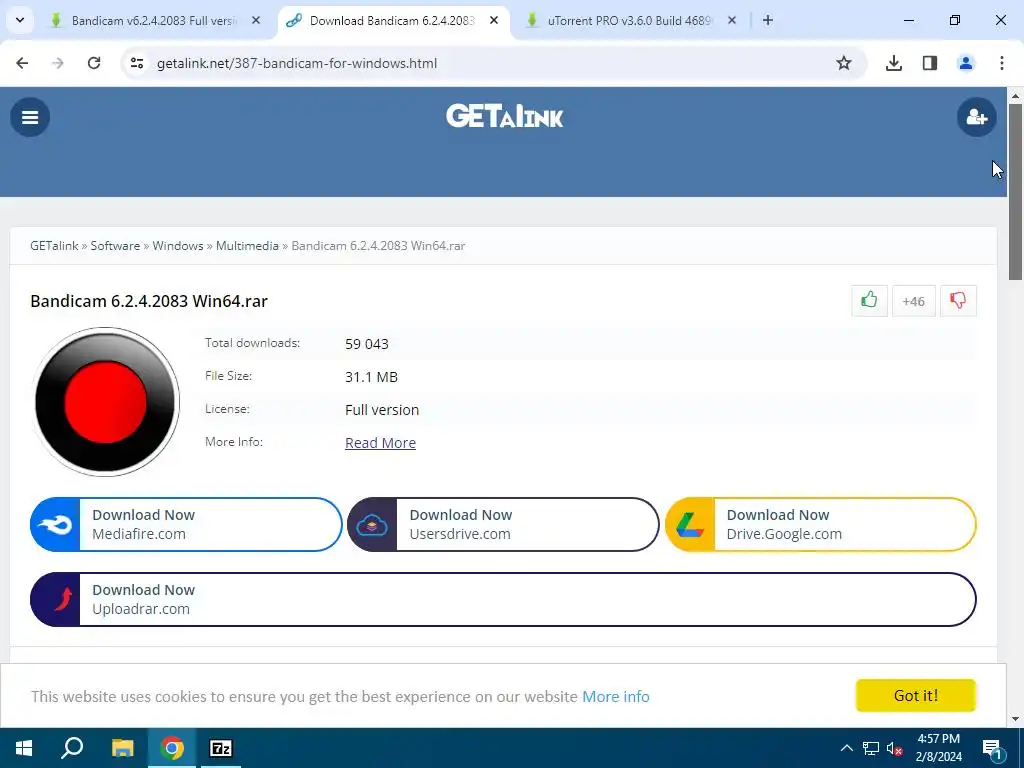Close the Bandicam Full version tab

tap(256, 20)
